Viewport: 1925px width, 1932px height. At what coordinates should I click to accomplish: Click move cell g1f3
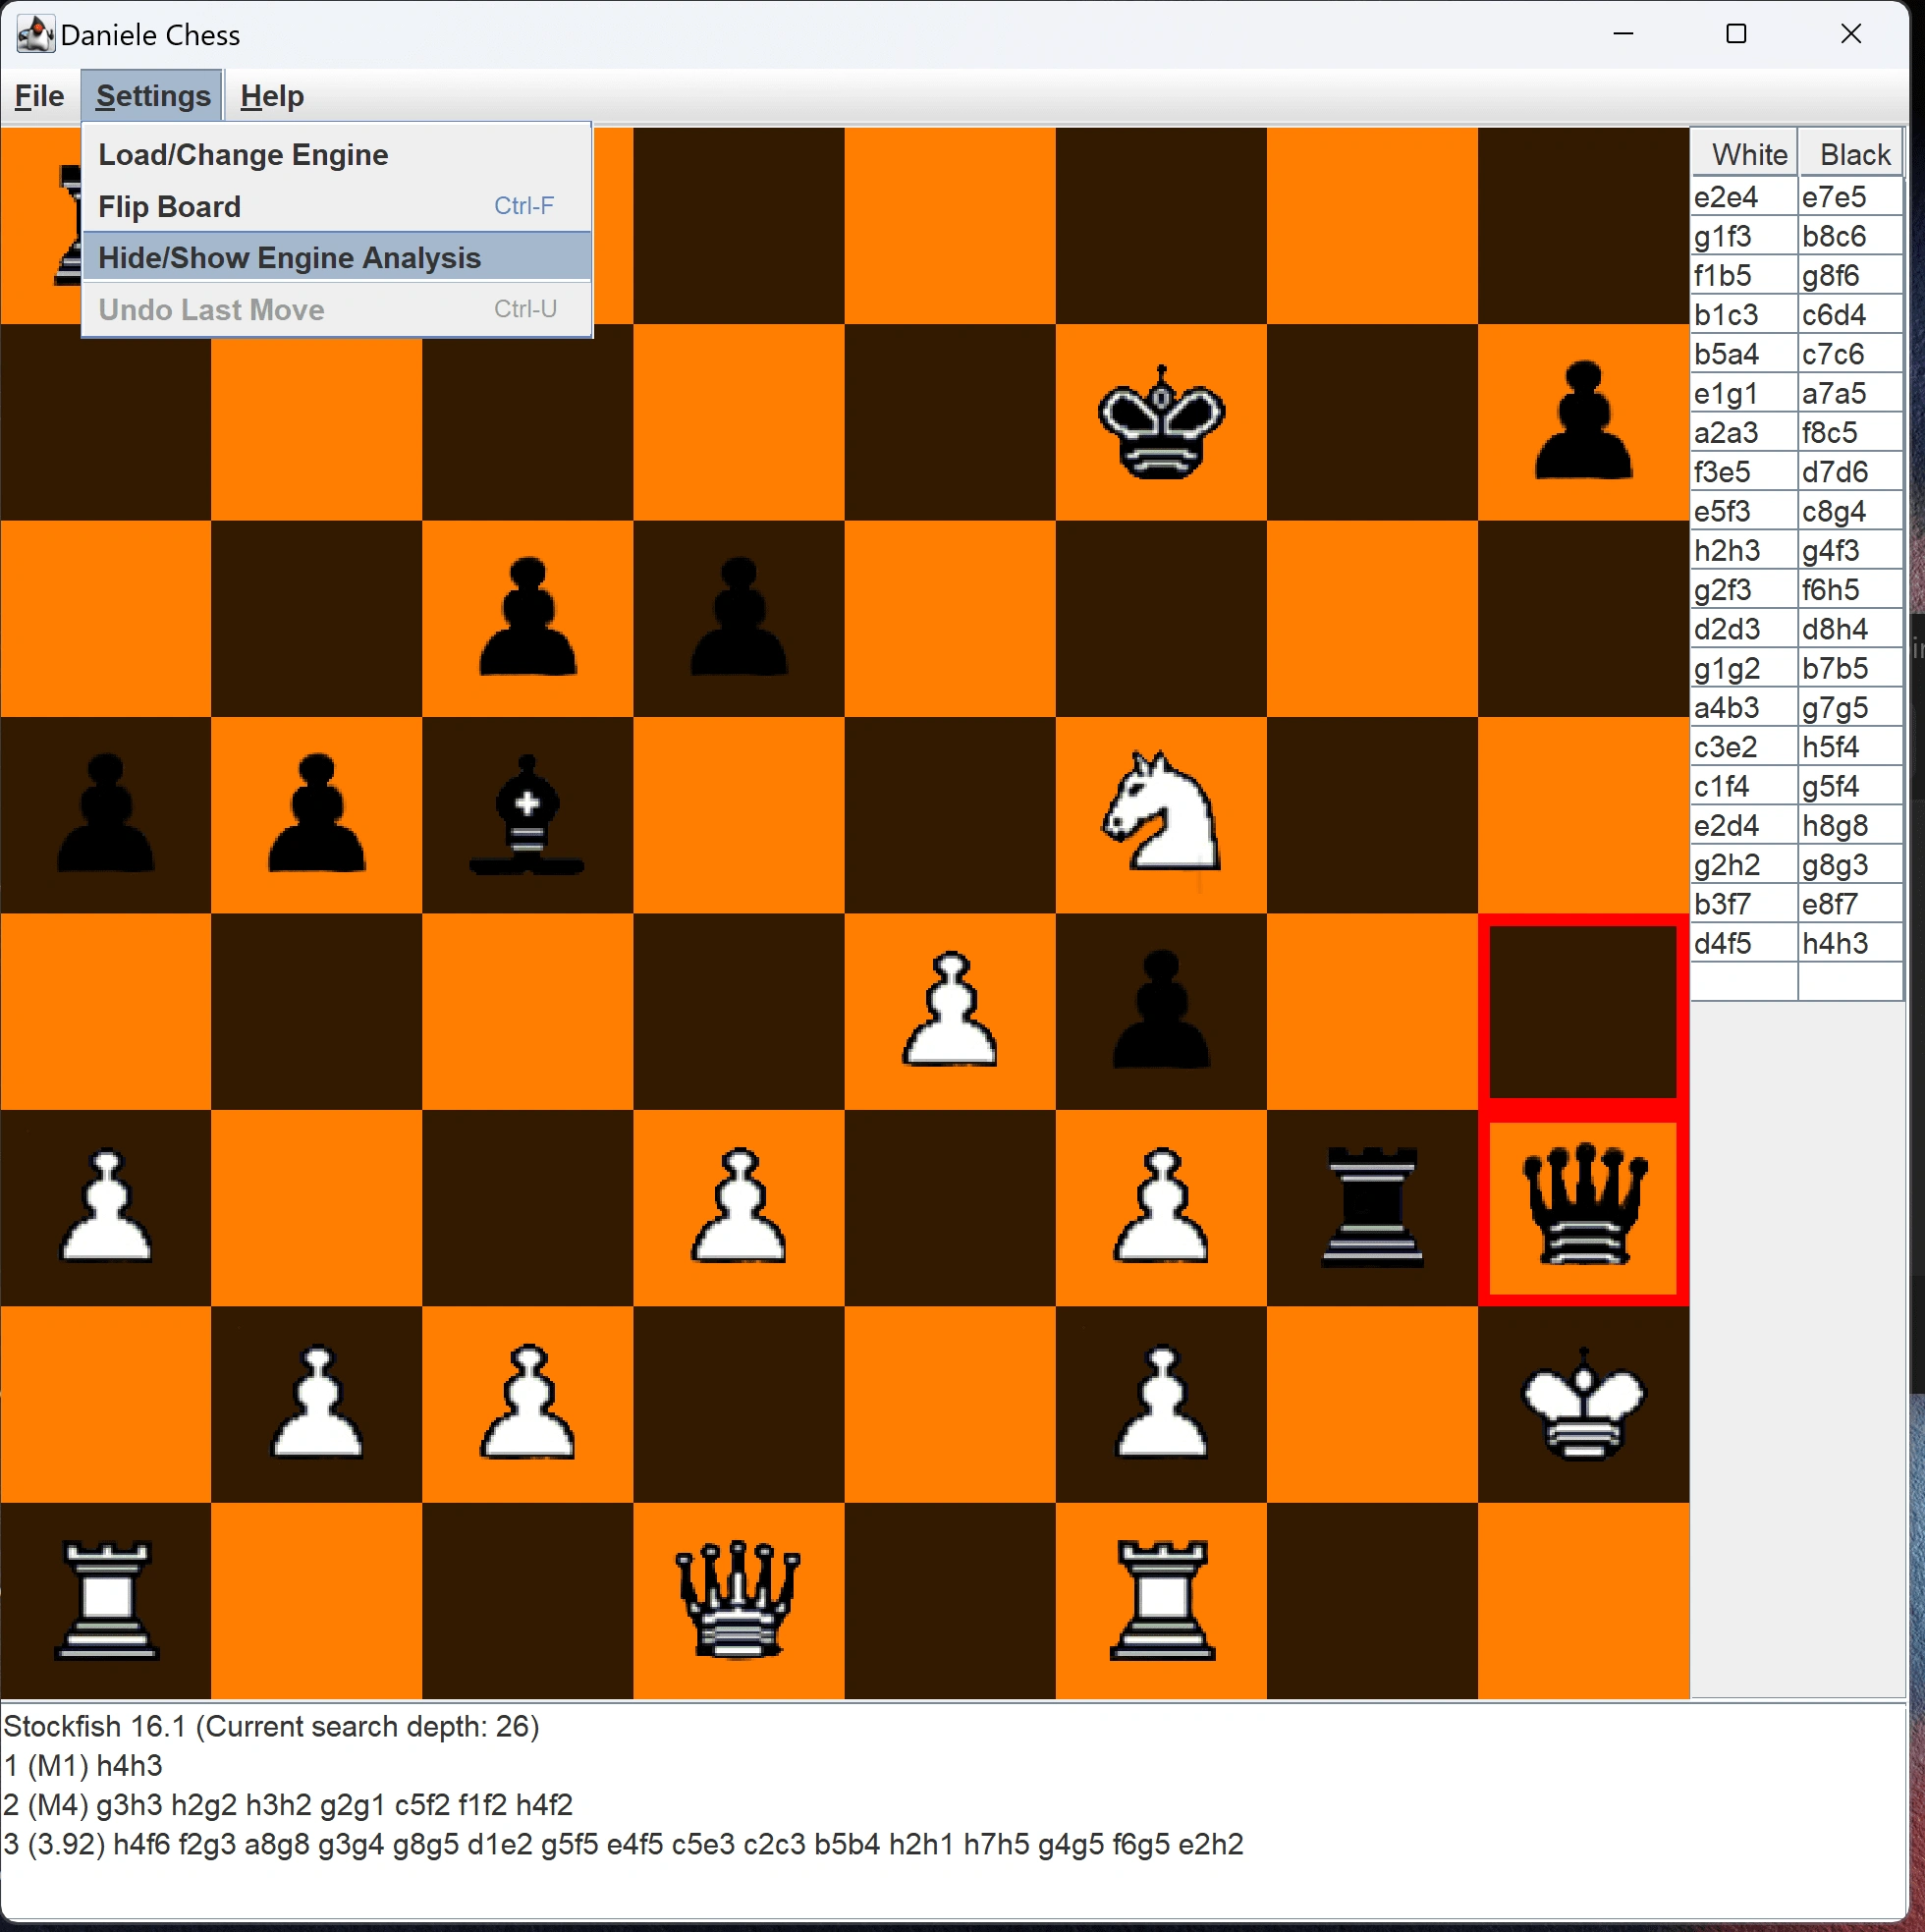click(x=1744, y=236)
